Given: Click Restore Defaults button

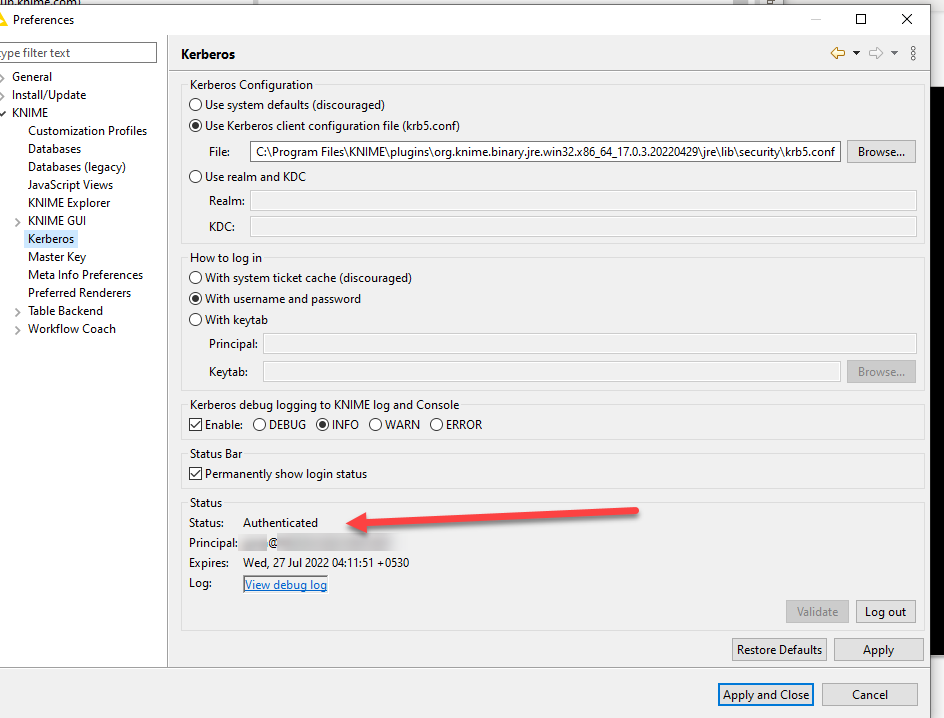Looking at the screenshot, I should point(779,650).
